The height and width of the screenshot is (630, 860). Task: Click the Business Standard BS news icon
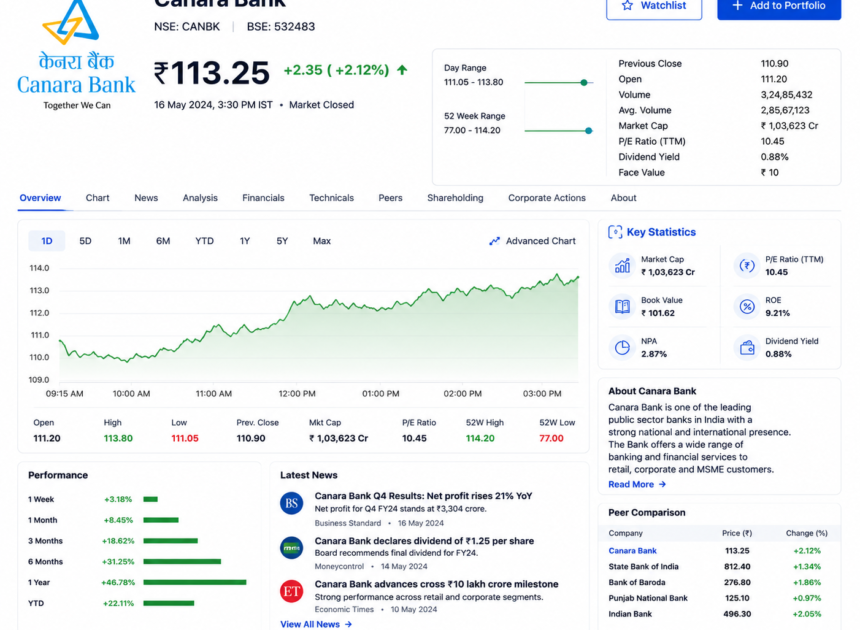point(291,503)
